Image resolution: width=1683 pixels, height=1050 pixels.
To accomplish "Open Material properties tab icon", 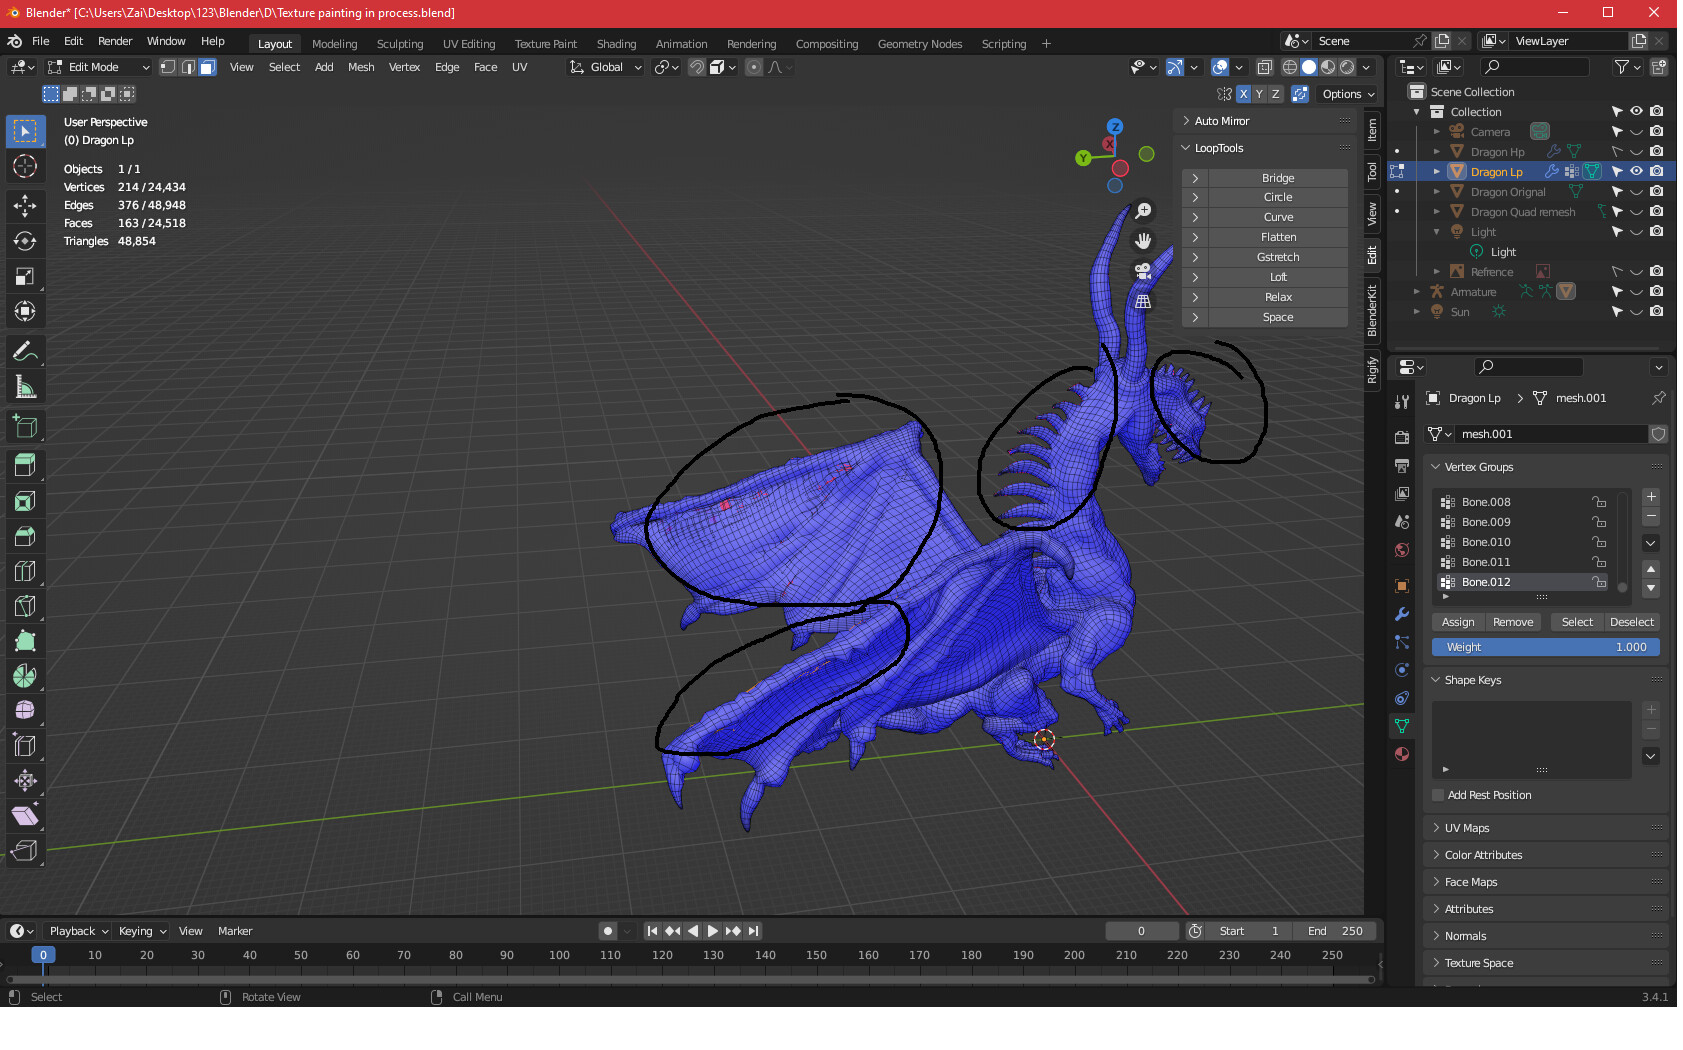I will coord(1402,754).
